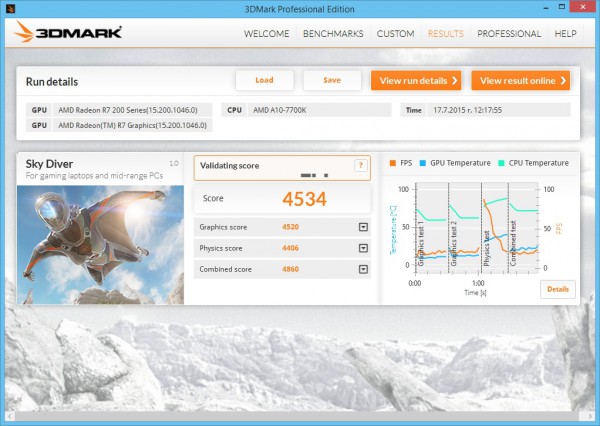Open the WELCOME tab
The image size is (600, 426).
pos(266,34)
